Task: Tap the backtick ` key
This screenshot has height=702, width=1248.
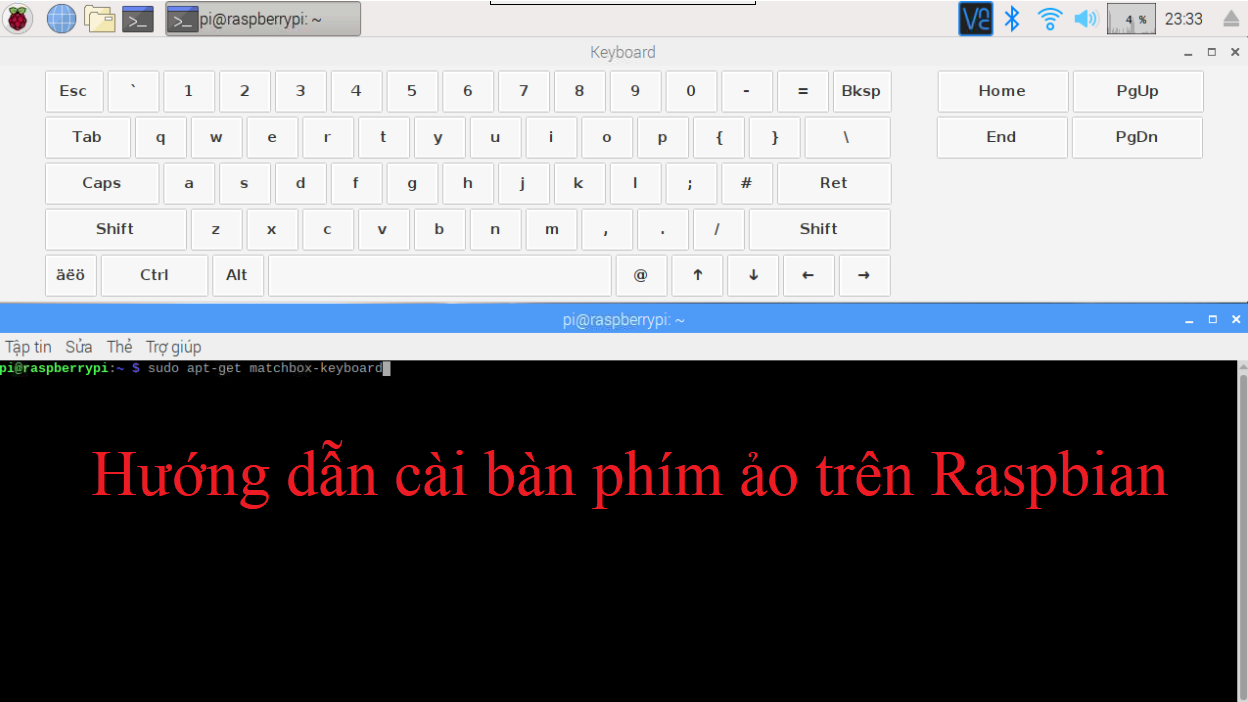Action: tap(133, 91)
